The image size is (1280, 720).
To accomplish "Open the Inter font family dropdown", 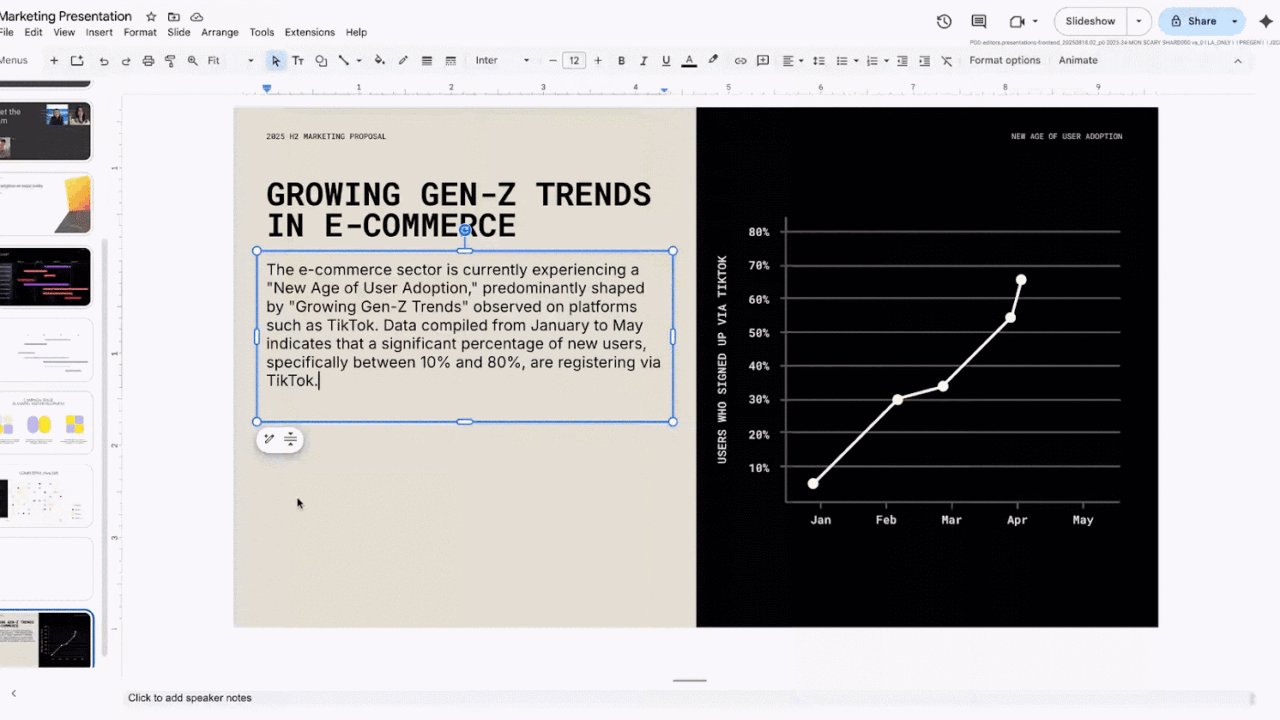I will click(x=503, y=61).
